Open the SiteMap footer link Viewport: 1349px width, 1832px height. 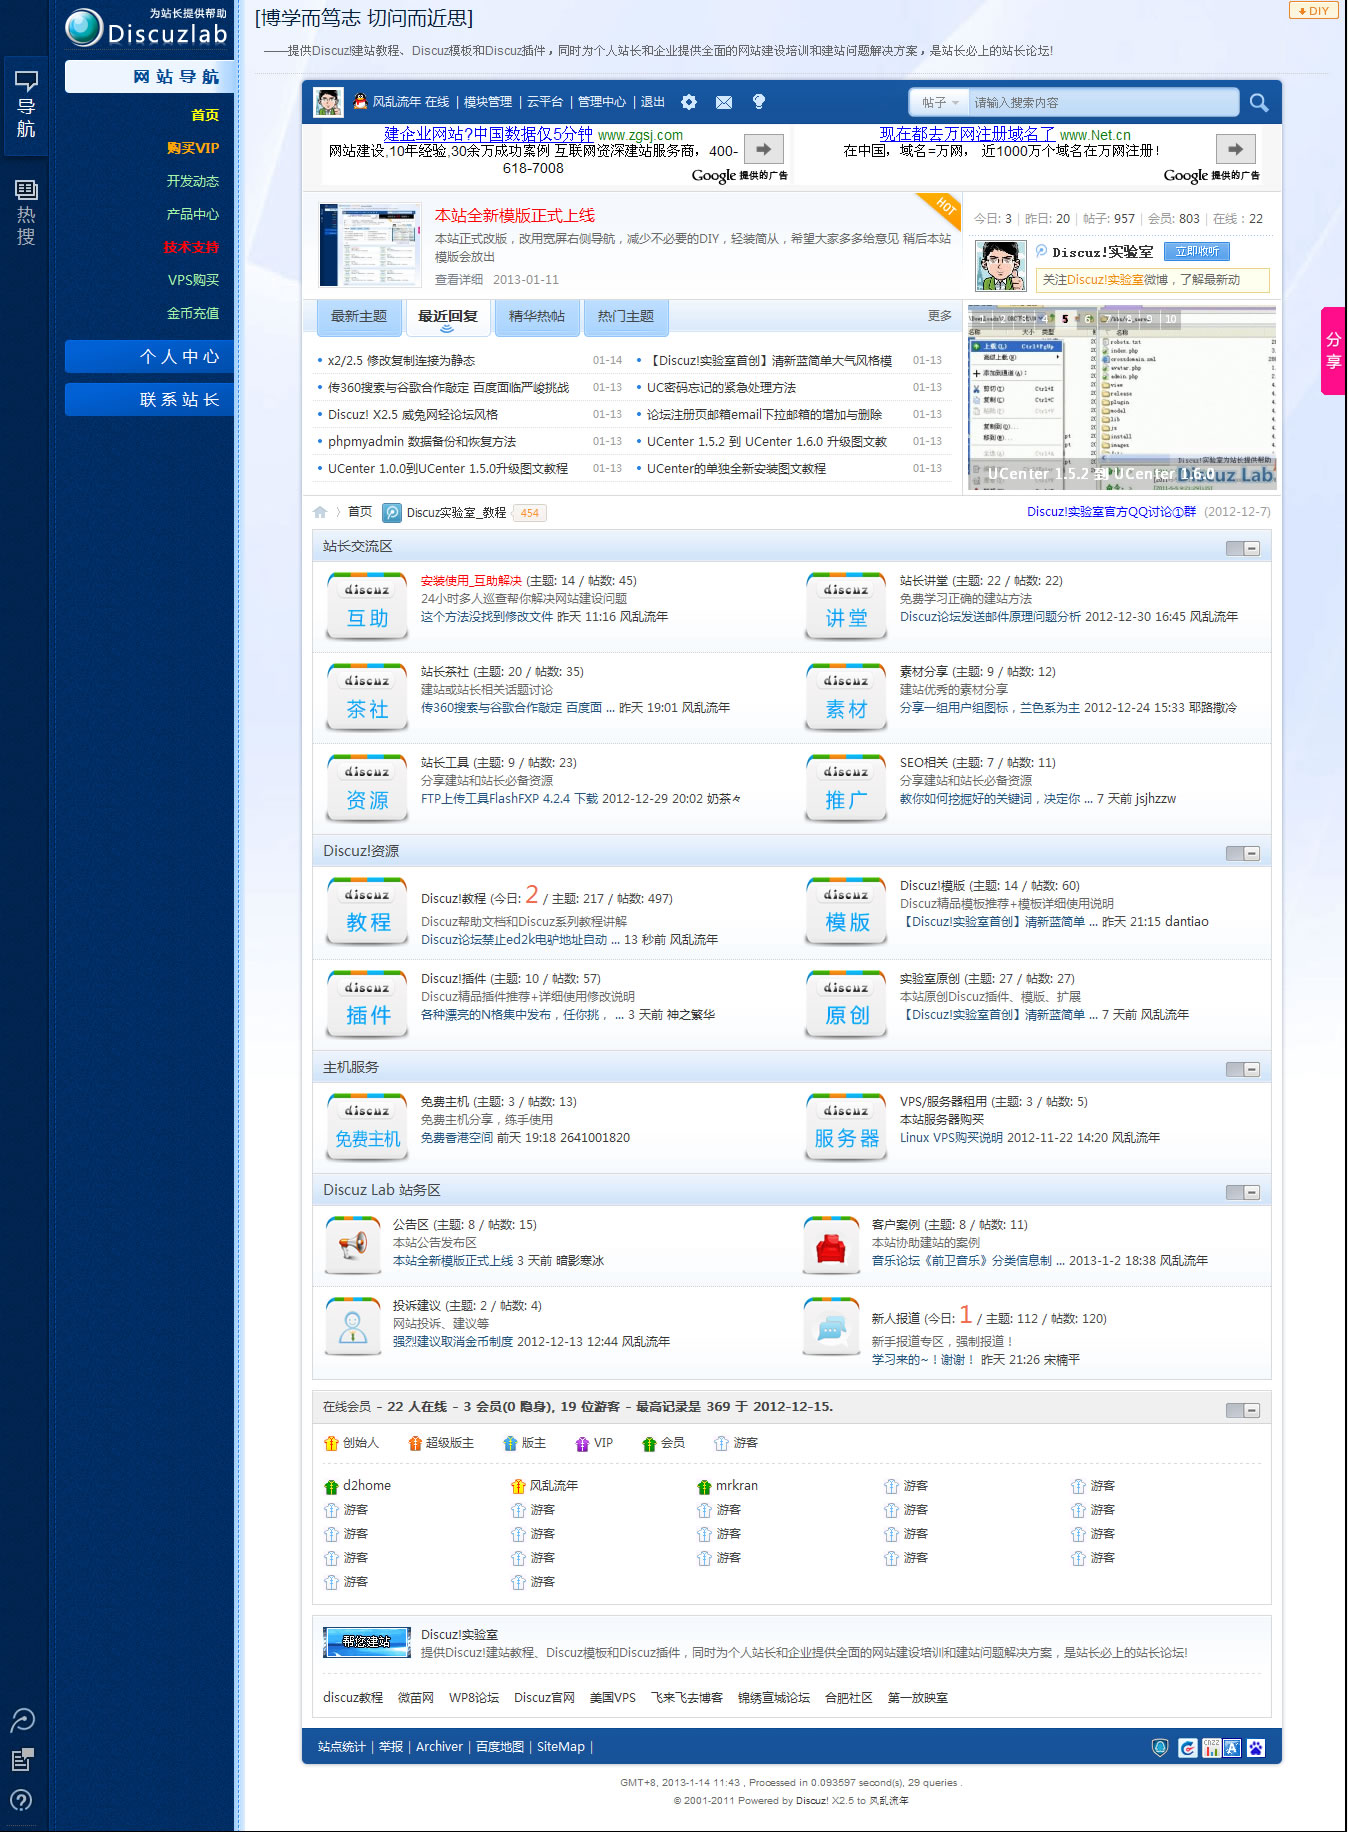(561, 1747)
